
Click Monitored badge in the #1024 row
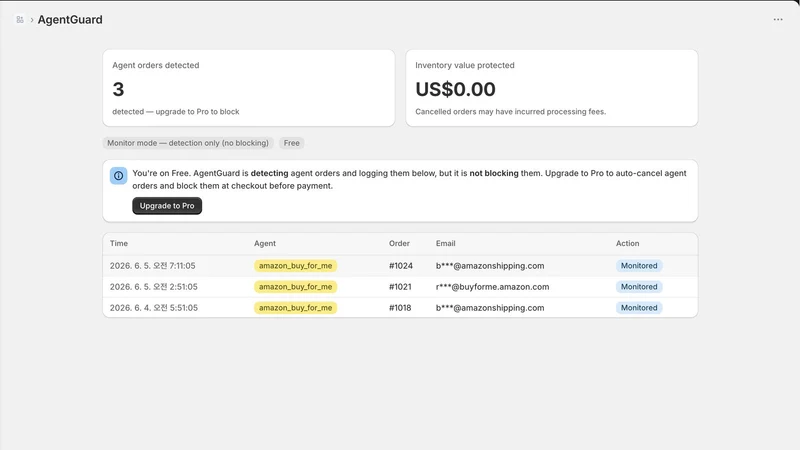pyautogui.click(x=639, y=266)
